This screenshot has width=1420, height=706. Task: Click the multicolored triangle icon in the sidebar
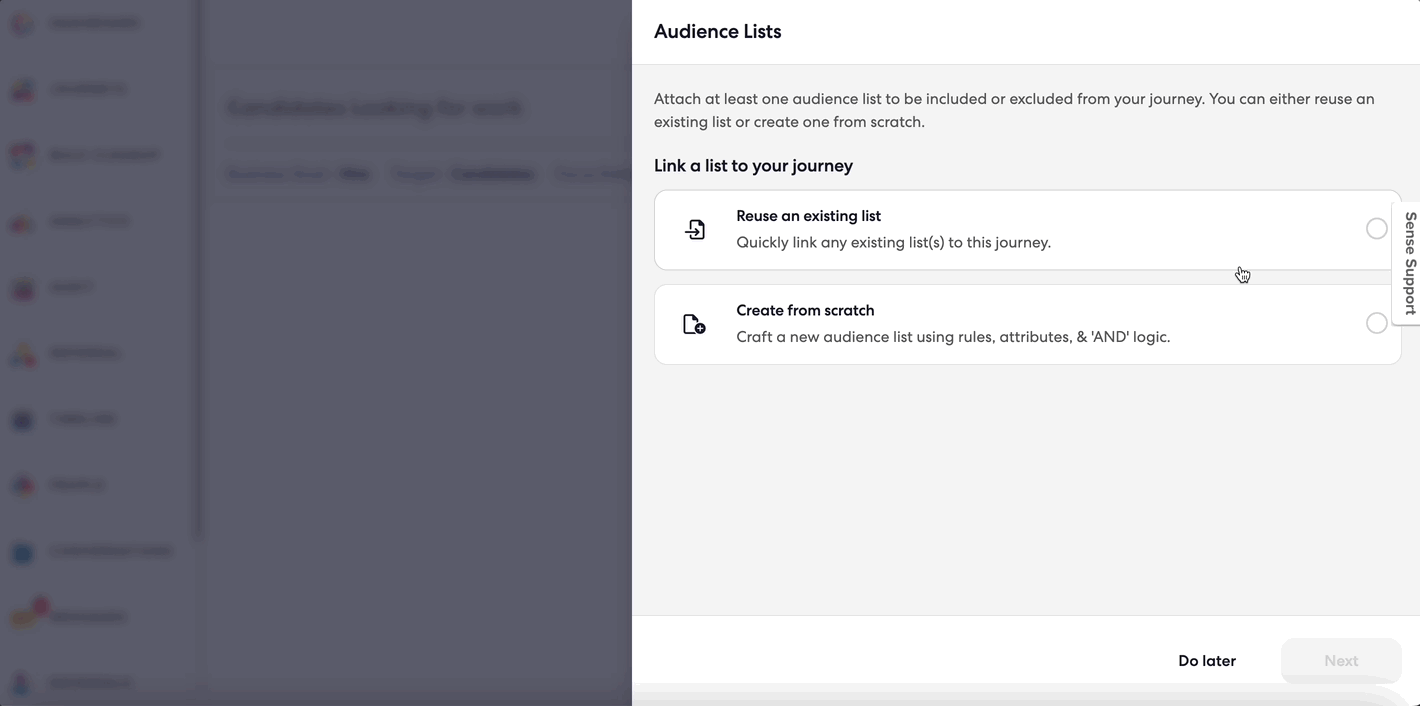click(22, 352)
